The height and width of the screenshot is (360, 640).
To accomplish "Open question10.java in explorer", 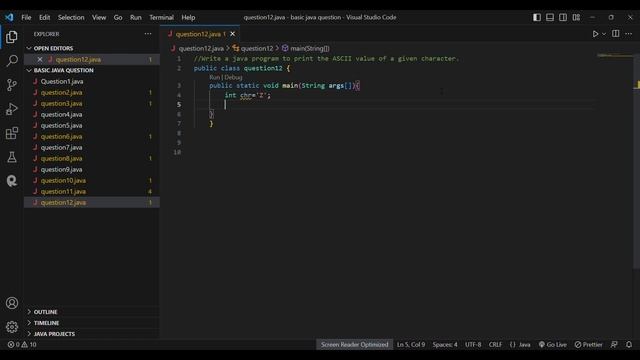I will point(91,180).
